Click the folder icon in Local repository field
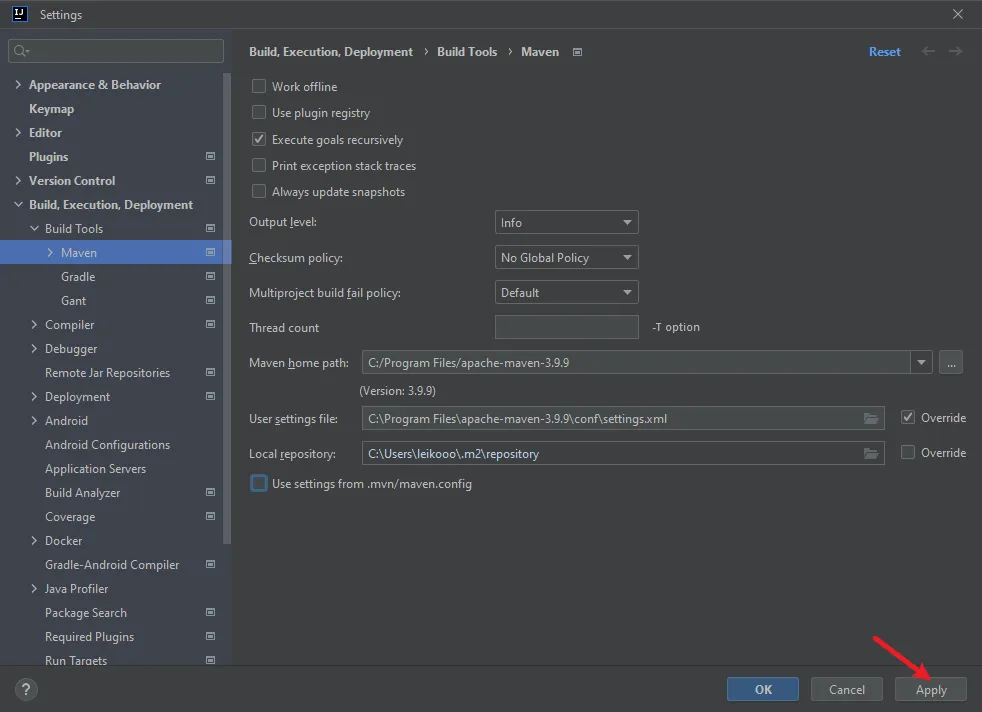The image size is (982, 712). (871, 453)
